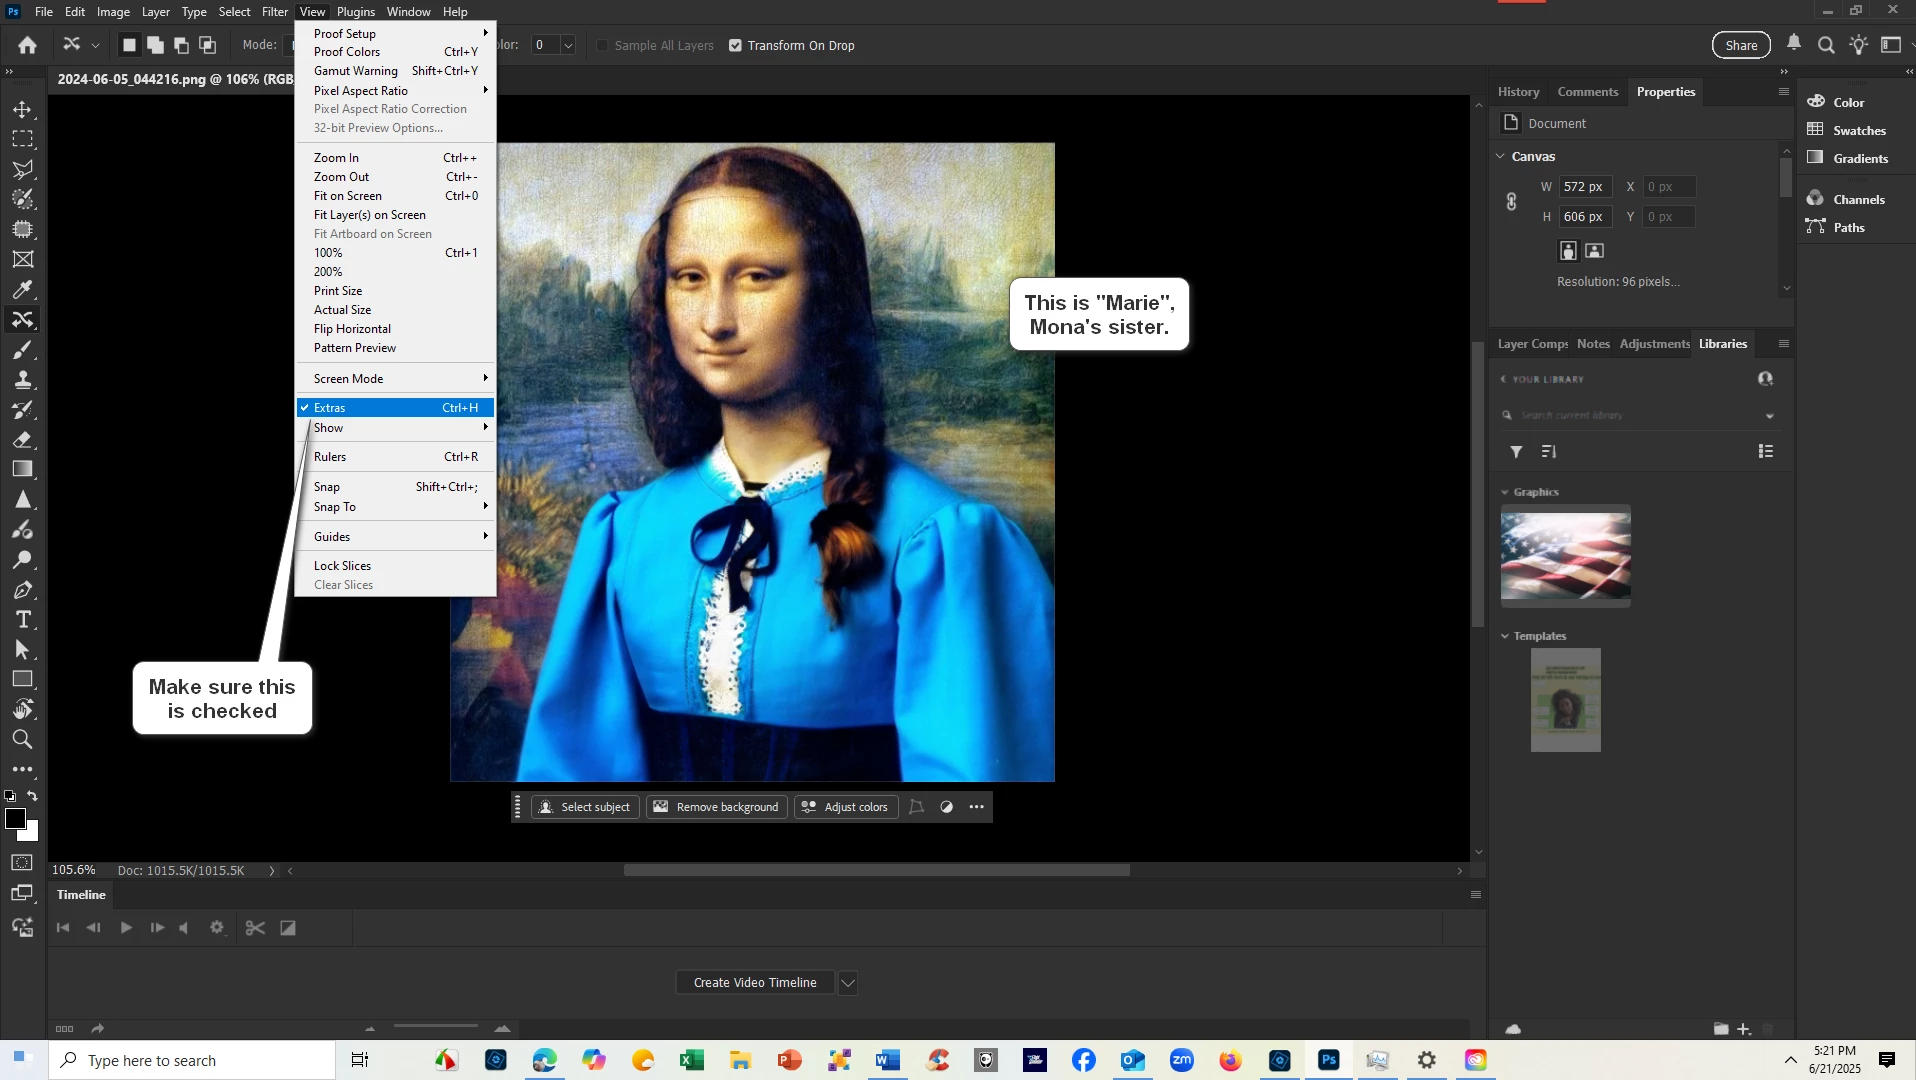
Task: Click the timeline zoom slider
Action: tap(436, 1027)
